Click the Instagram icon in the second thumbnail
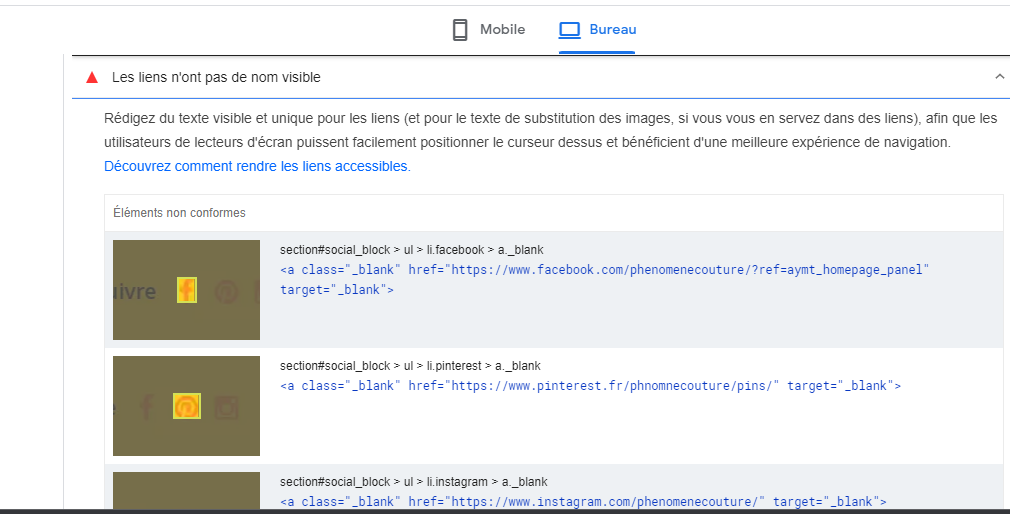1010x514 pixels. coord(227,407)
